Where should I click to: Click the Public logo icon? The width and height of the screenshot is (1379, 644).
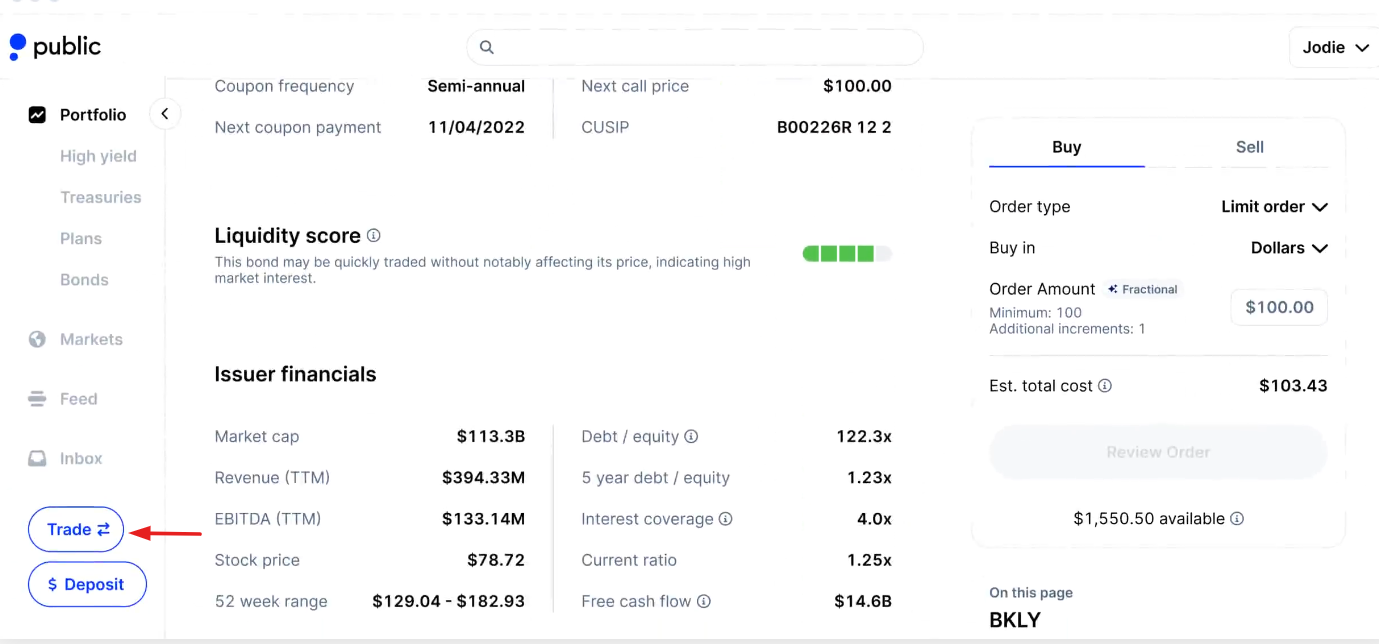point(18,47)
